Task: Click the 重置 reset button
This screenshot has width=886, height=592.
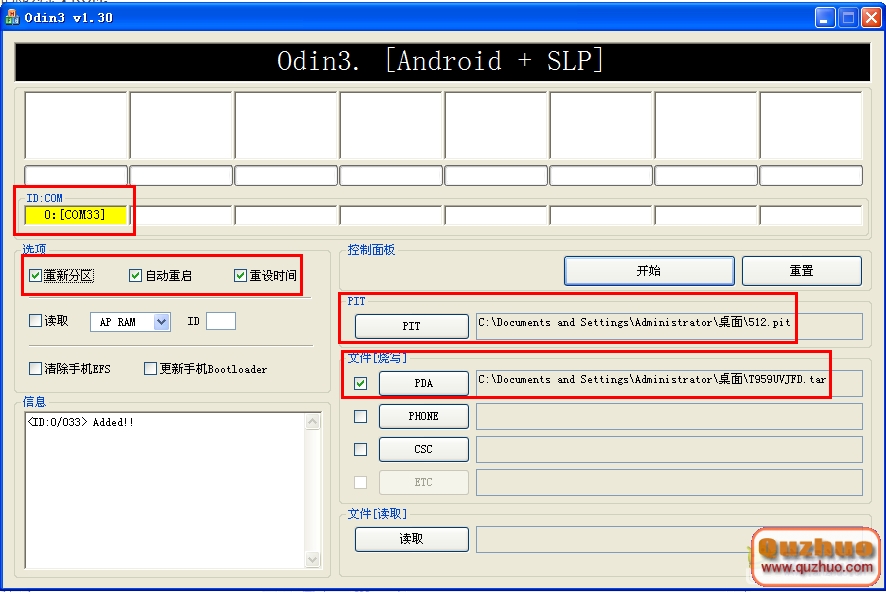Action: coord(802,271)
